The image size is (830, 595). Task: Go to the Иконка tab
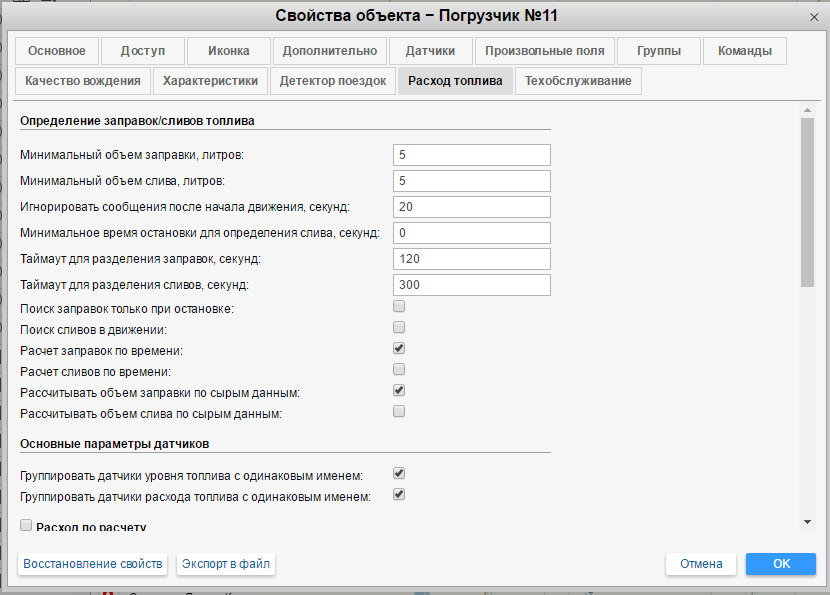pyautogui.click(x=229, y=51)
